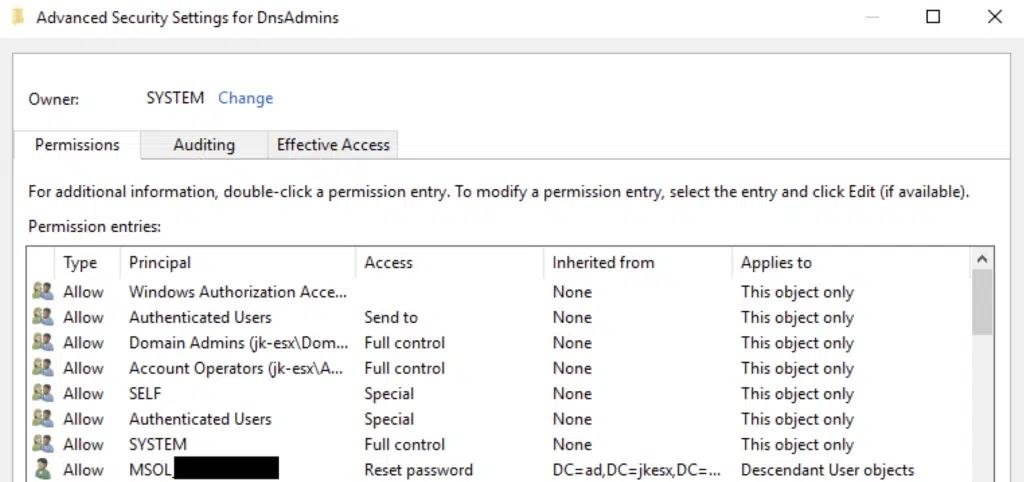Click the permission list scrollbar thumb

(983, 300)
